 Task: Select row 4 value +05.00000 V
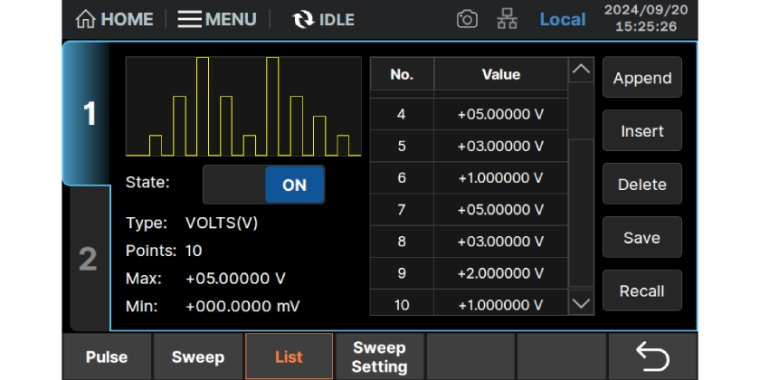pos(501,114)
